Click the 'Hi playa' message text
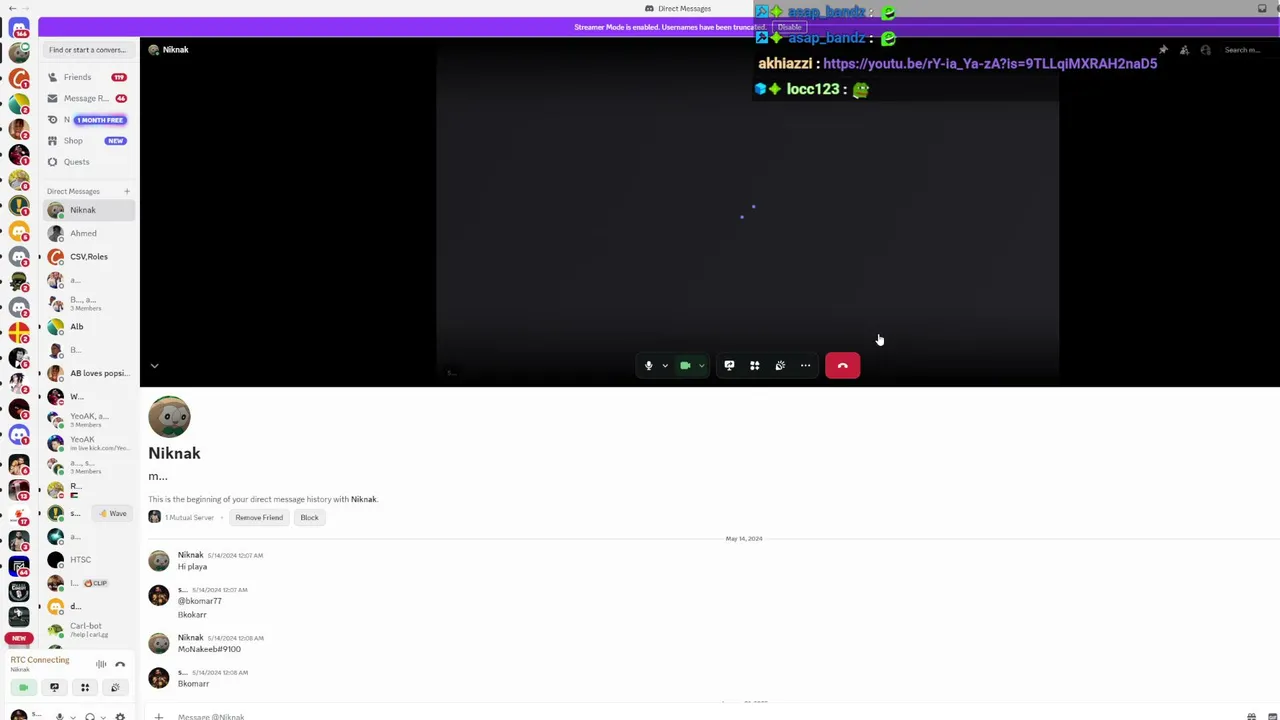The image size is (1280, 720). [193, 567]
